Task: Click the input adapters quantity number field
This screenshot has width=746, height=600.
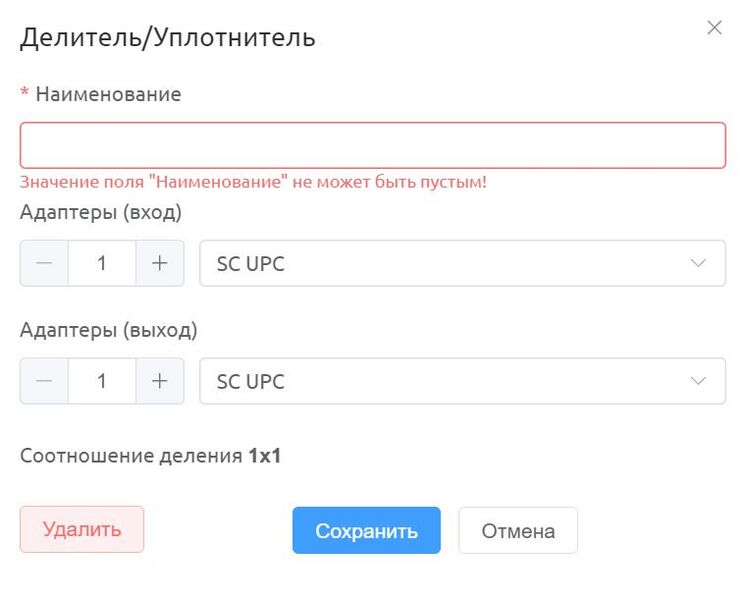Action: 102,263
